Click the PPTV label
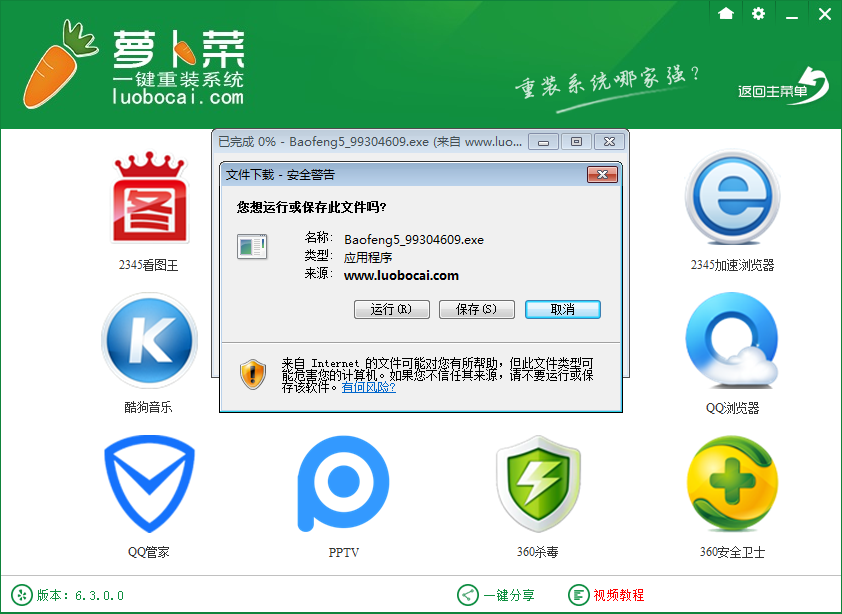 [344, 552]
